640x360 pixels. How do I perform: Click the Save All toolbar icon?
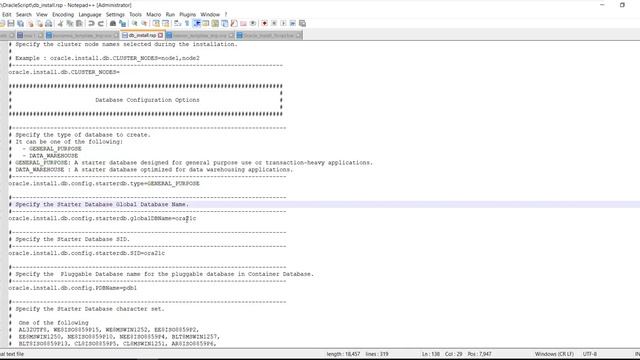tap(20, 23)
